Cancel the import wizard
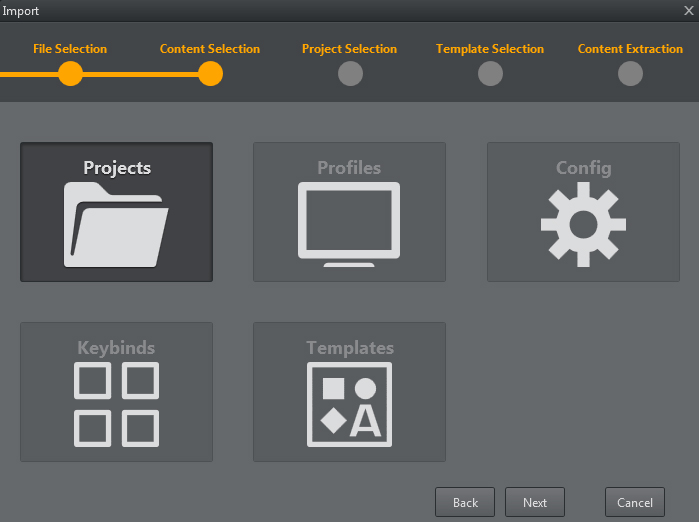 point(634,502)
